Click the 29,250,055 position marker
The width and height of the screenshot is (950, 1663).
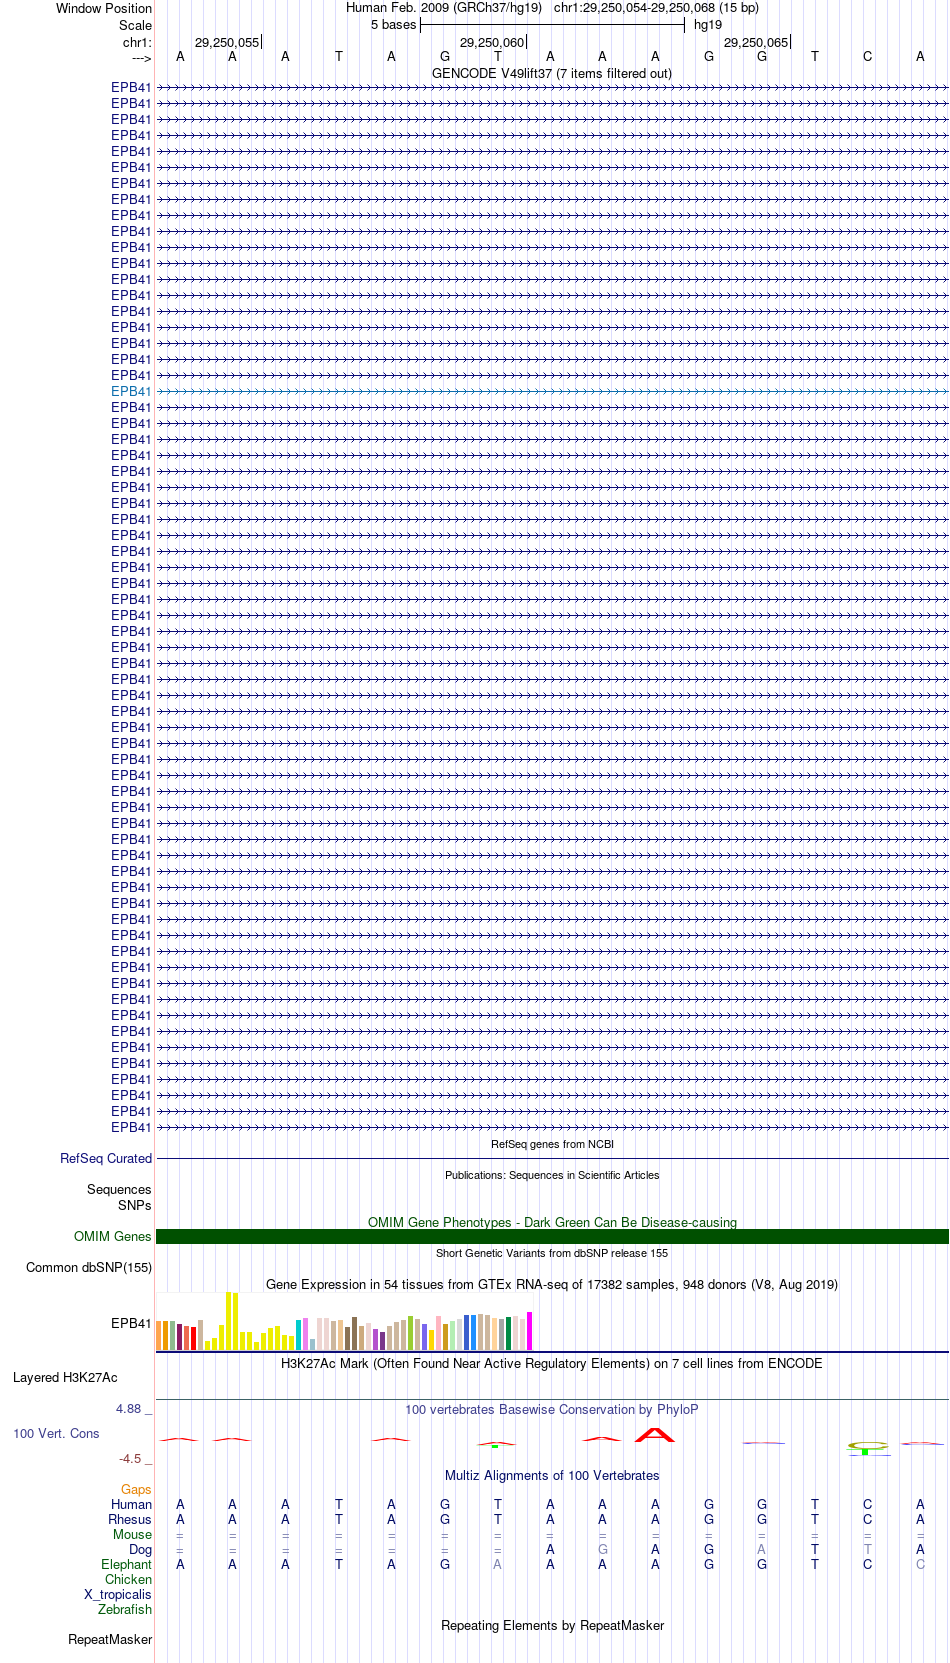point(227,42)
